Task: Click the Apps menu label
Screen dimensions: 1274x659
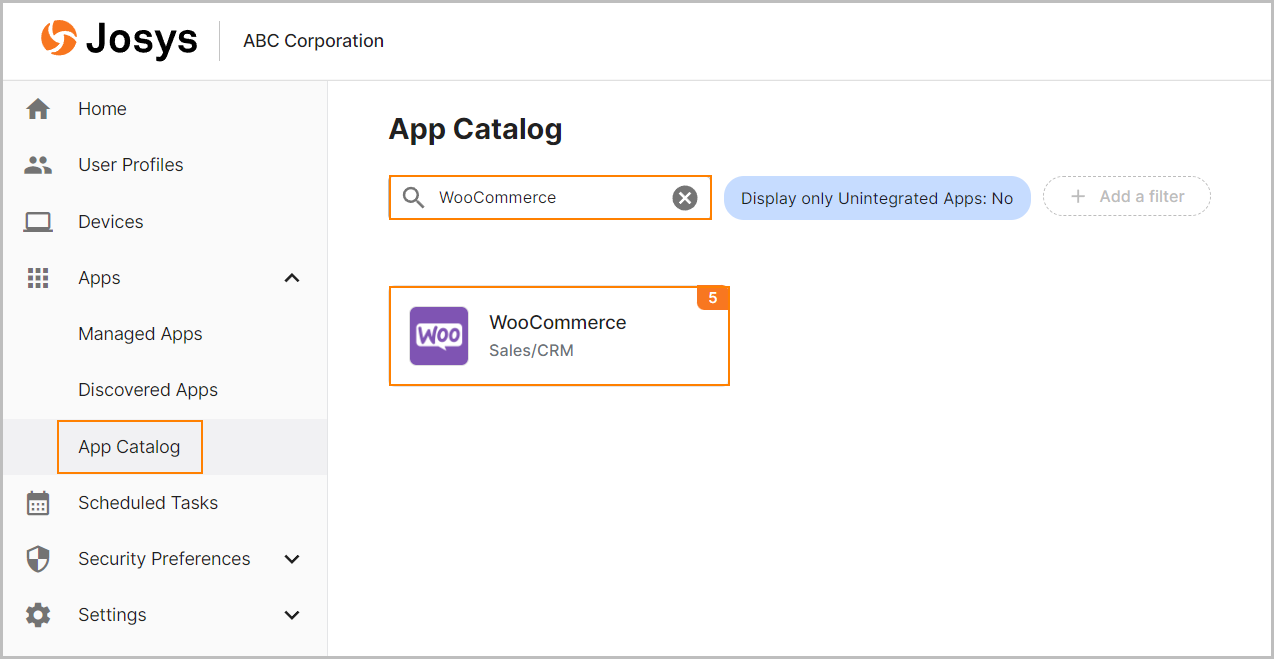Action: pyautogui.click(x=99, y=278)
